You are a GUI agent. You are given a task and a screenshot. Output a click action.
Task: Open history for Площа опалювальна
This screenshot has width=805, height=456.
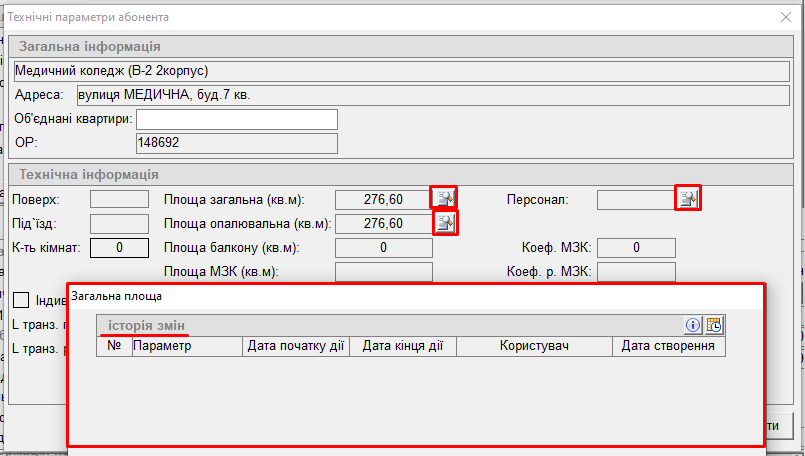pyautogui.click(x=445, y=223)
